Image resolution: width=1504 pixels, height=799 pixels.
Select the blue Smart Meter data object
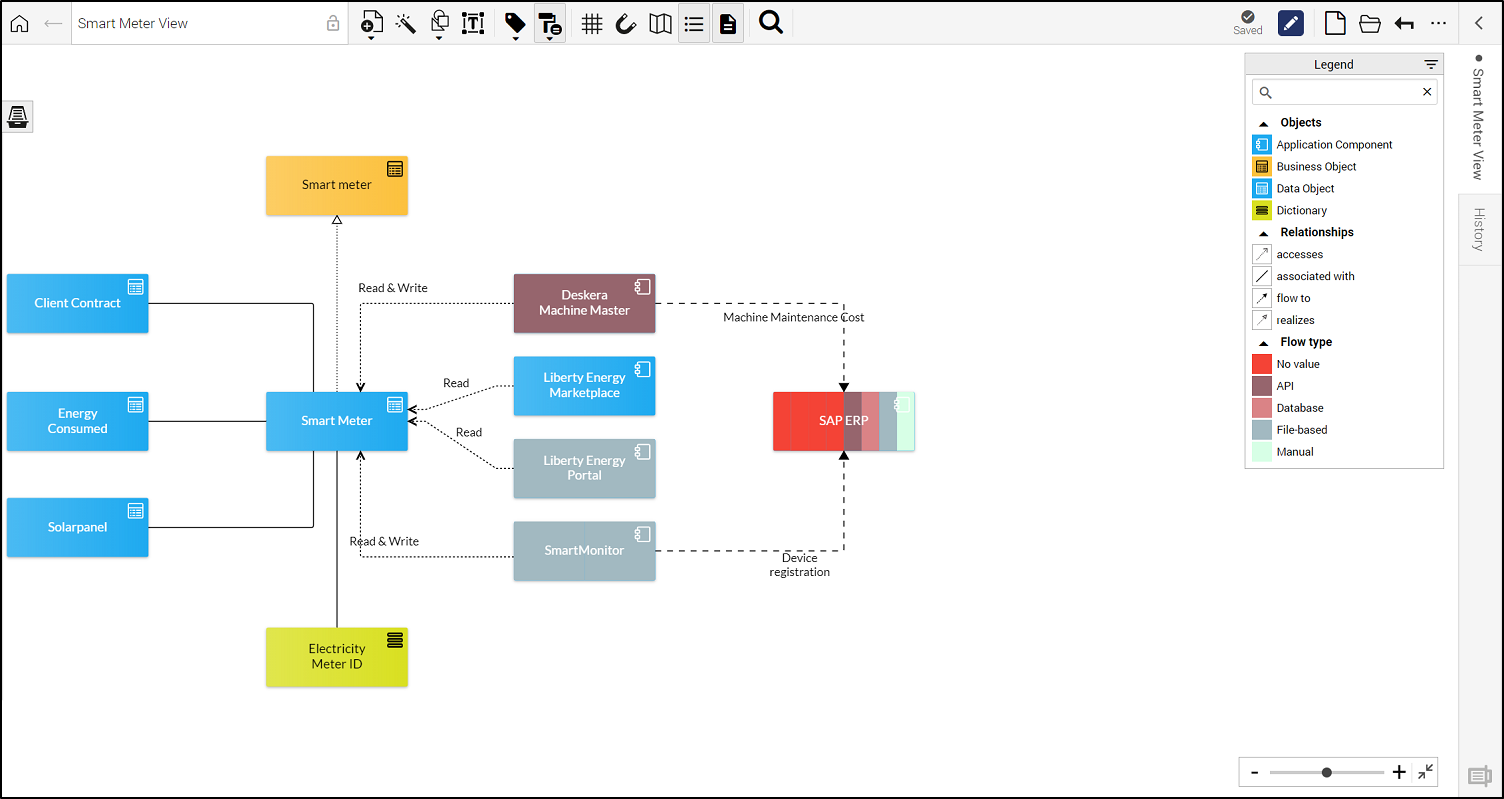coord(337,421)
